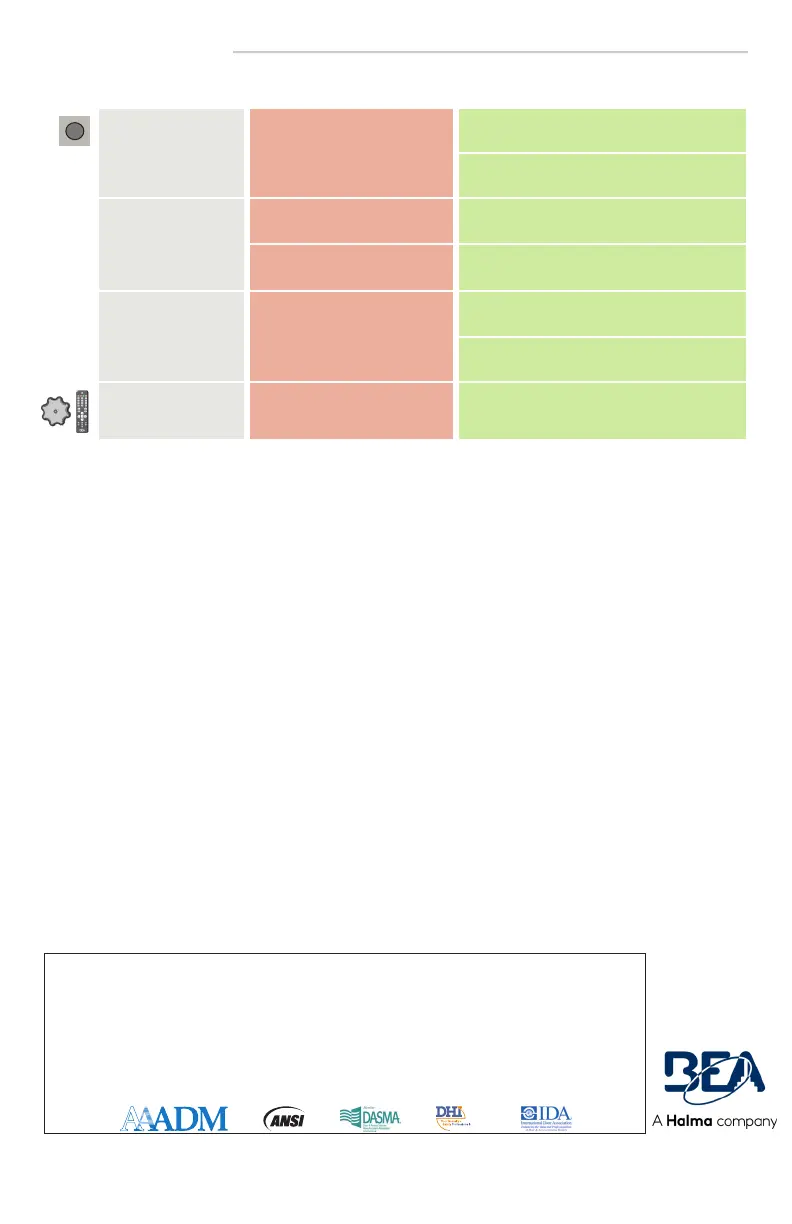Click the round gray push-button icon
This screenshot has width=792, height=1224.
pyautogui.click(x=73, y=131)
